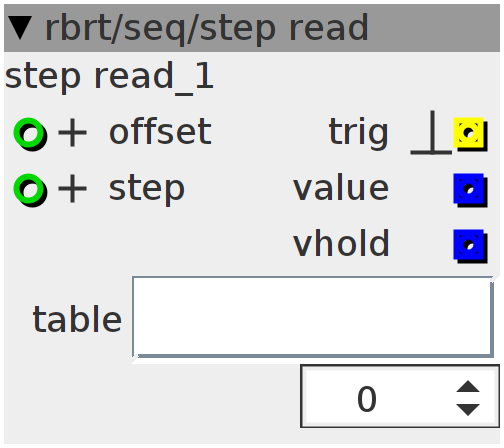The width and height of the screenshot is (504, 448).
Task: Click inside the table text field
Action: 313,317
